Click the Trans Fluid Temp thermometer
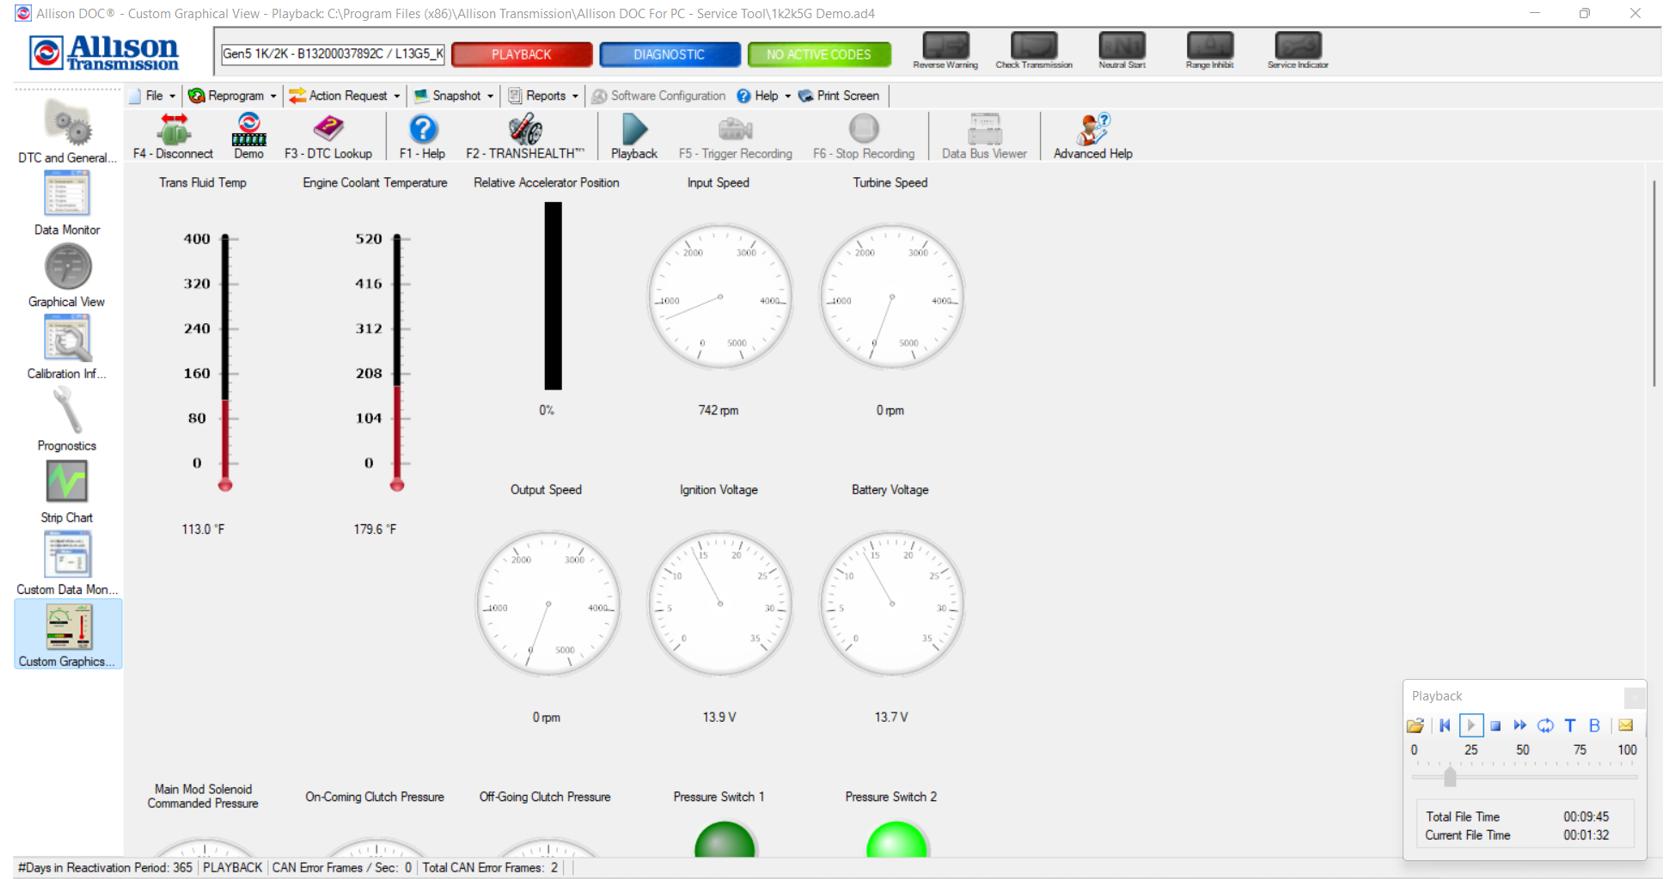 pyautogui.click(x=225, y=362)
